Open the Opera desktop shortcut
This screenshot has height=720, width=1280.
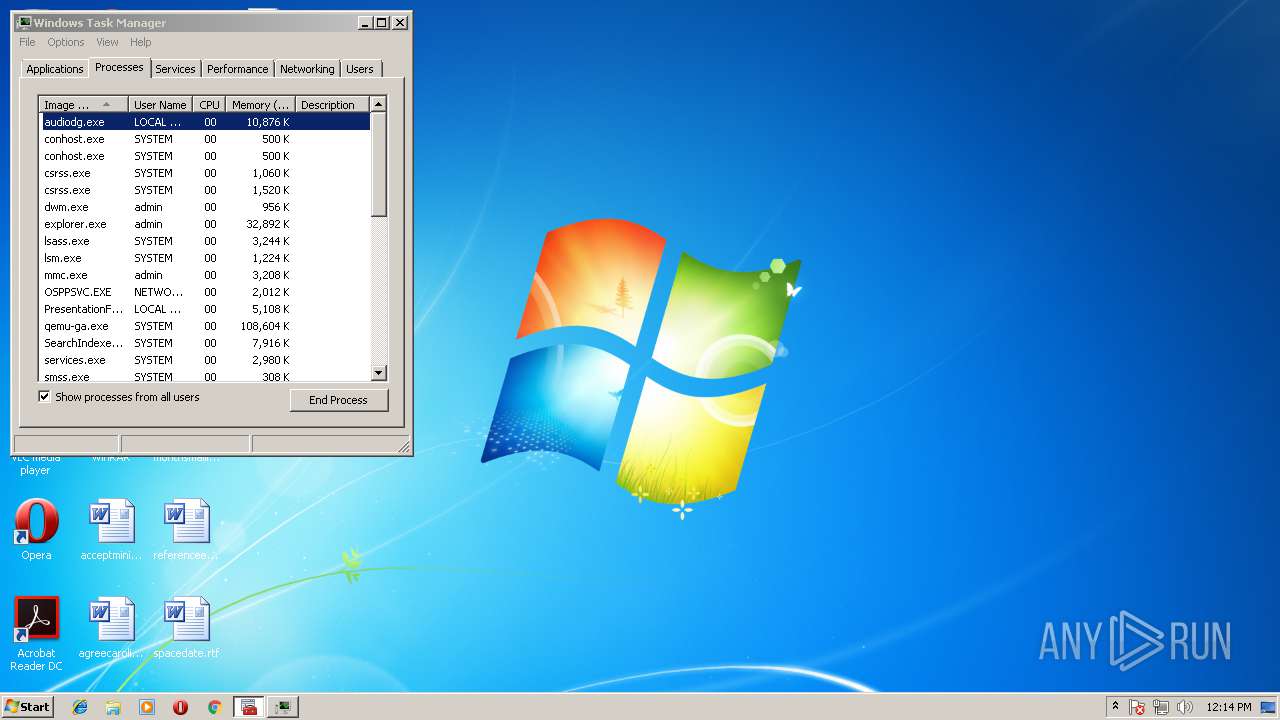[36, 530]
